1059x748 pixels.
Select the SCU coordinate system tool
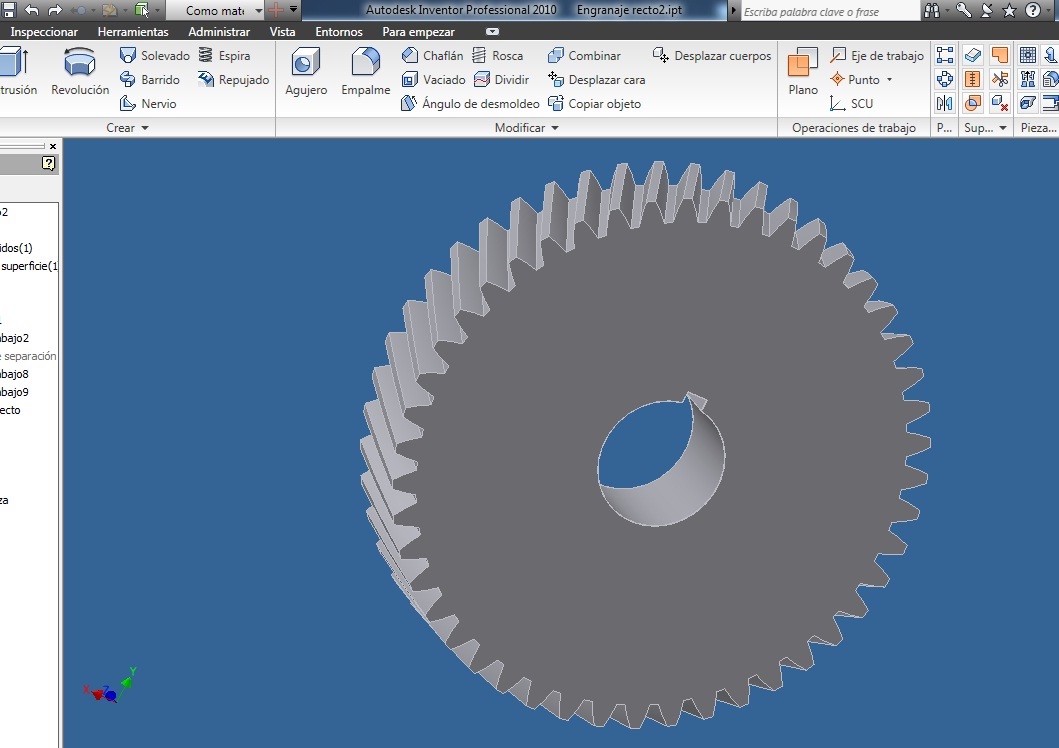click(x=851, y=104)
